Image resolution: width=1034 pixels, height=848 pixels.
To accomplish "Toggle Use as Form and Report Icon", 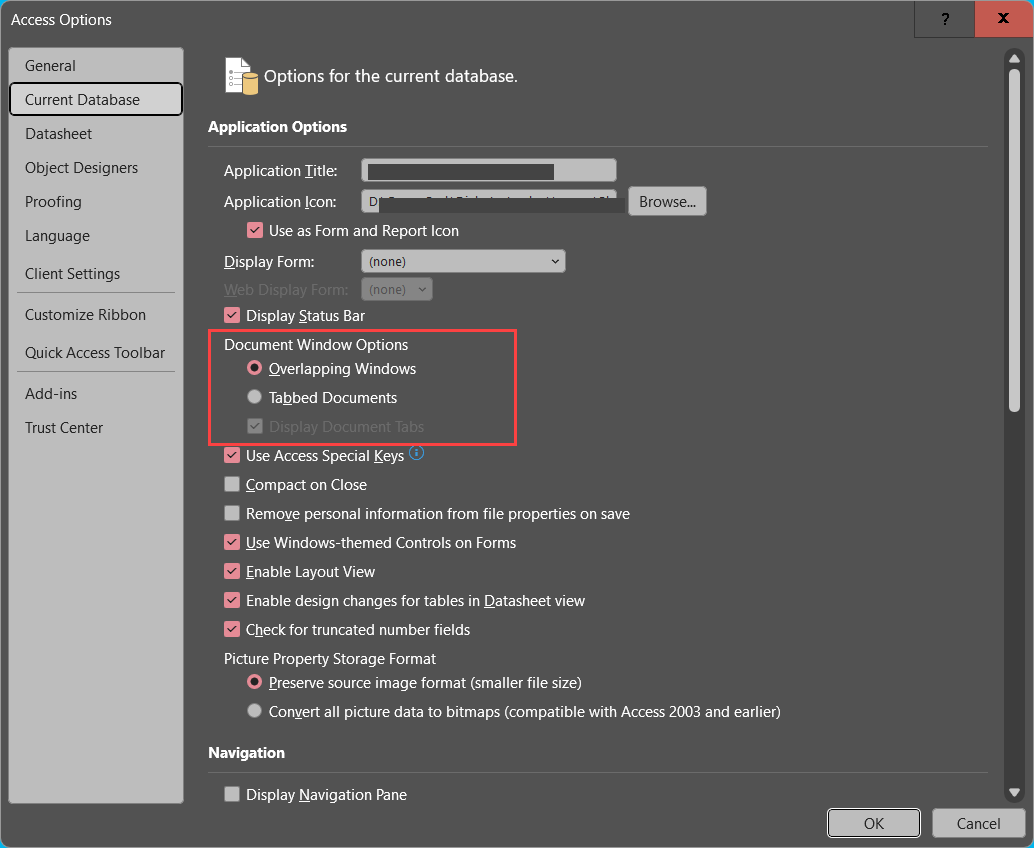I will tap(255, 230).
